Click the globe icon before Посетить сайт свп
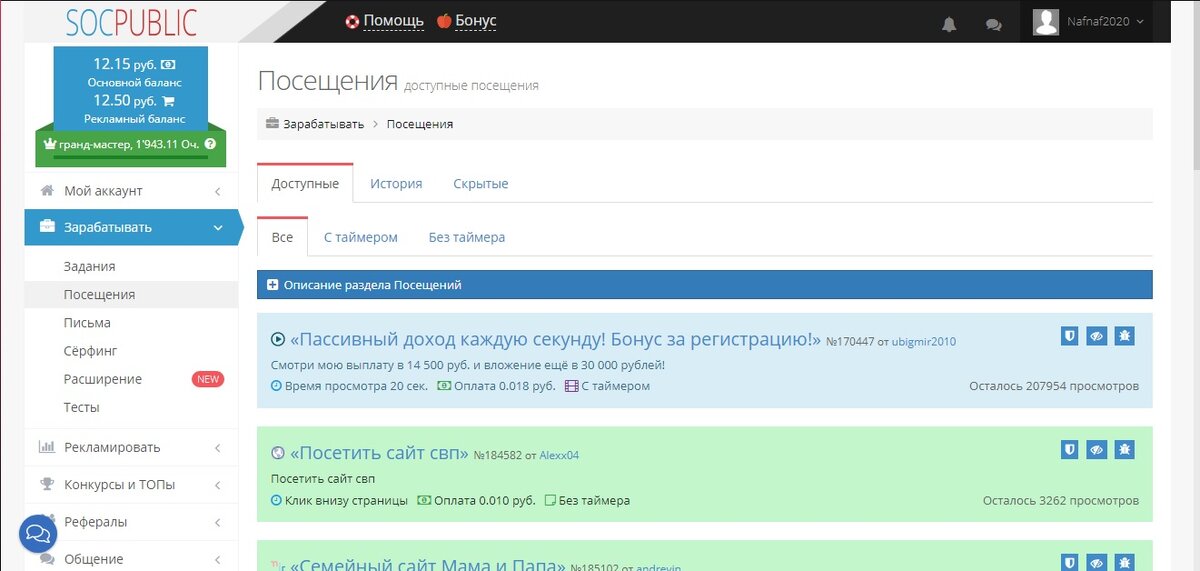 tap(278, 454)
